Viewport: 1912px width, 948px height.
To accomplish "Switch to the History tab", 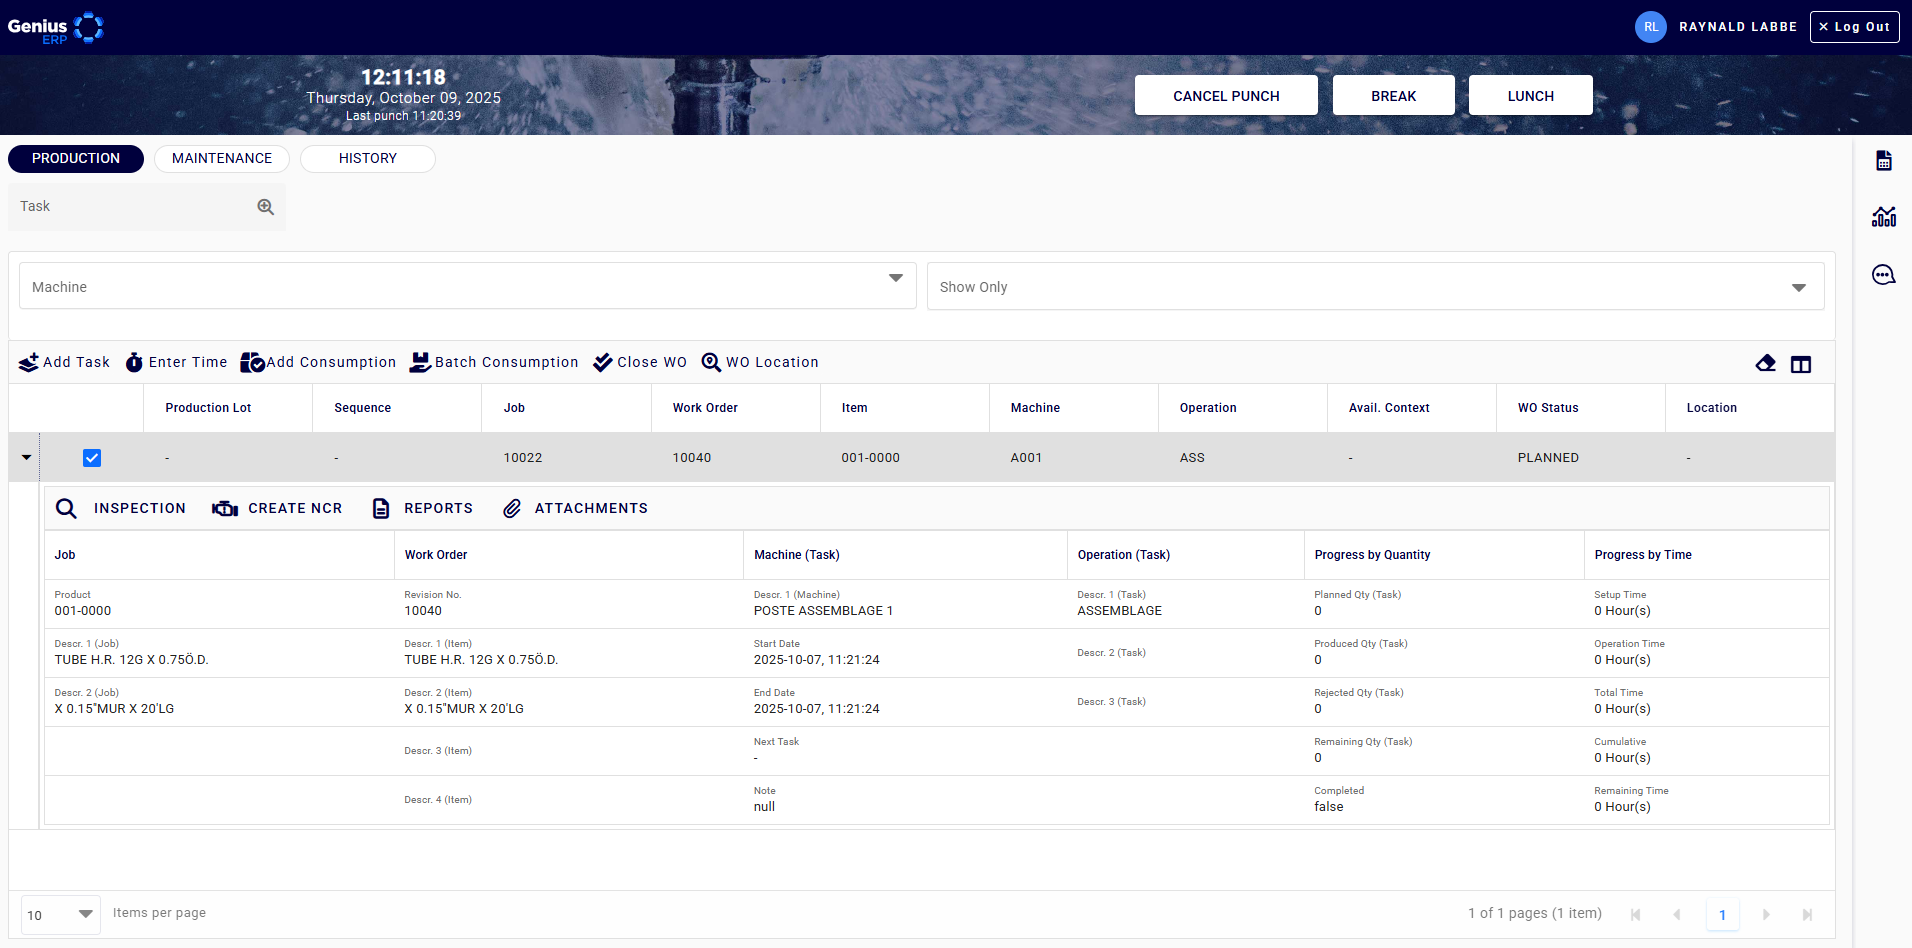I will click(x=367, y=158).
